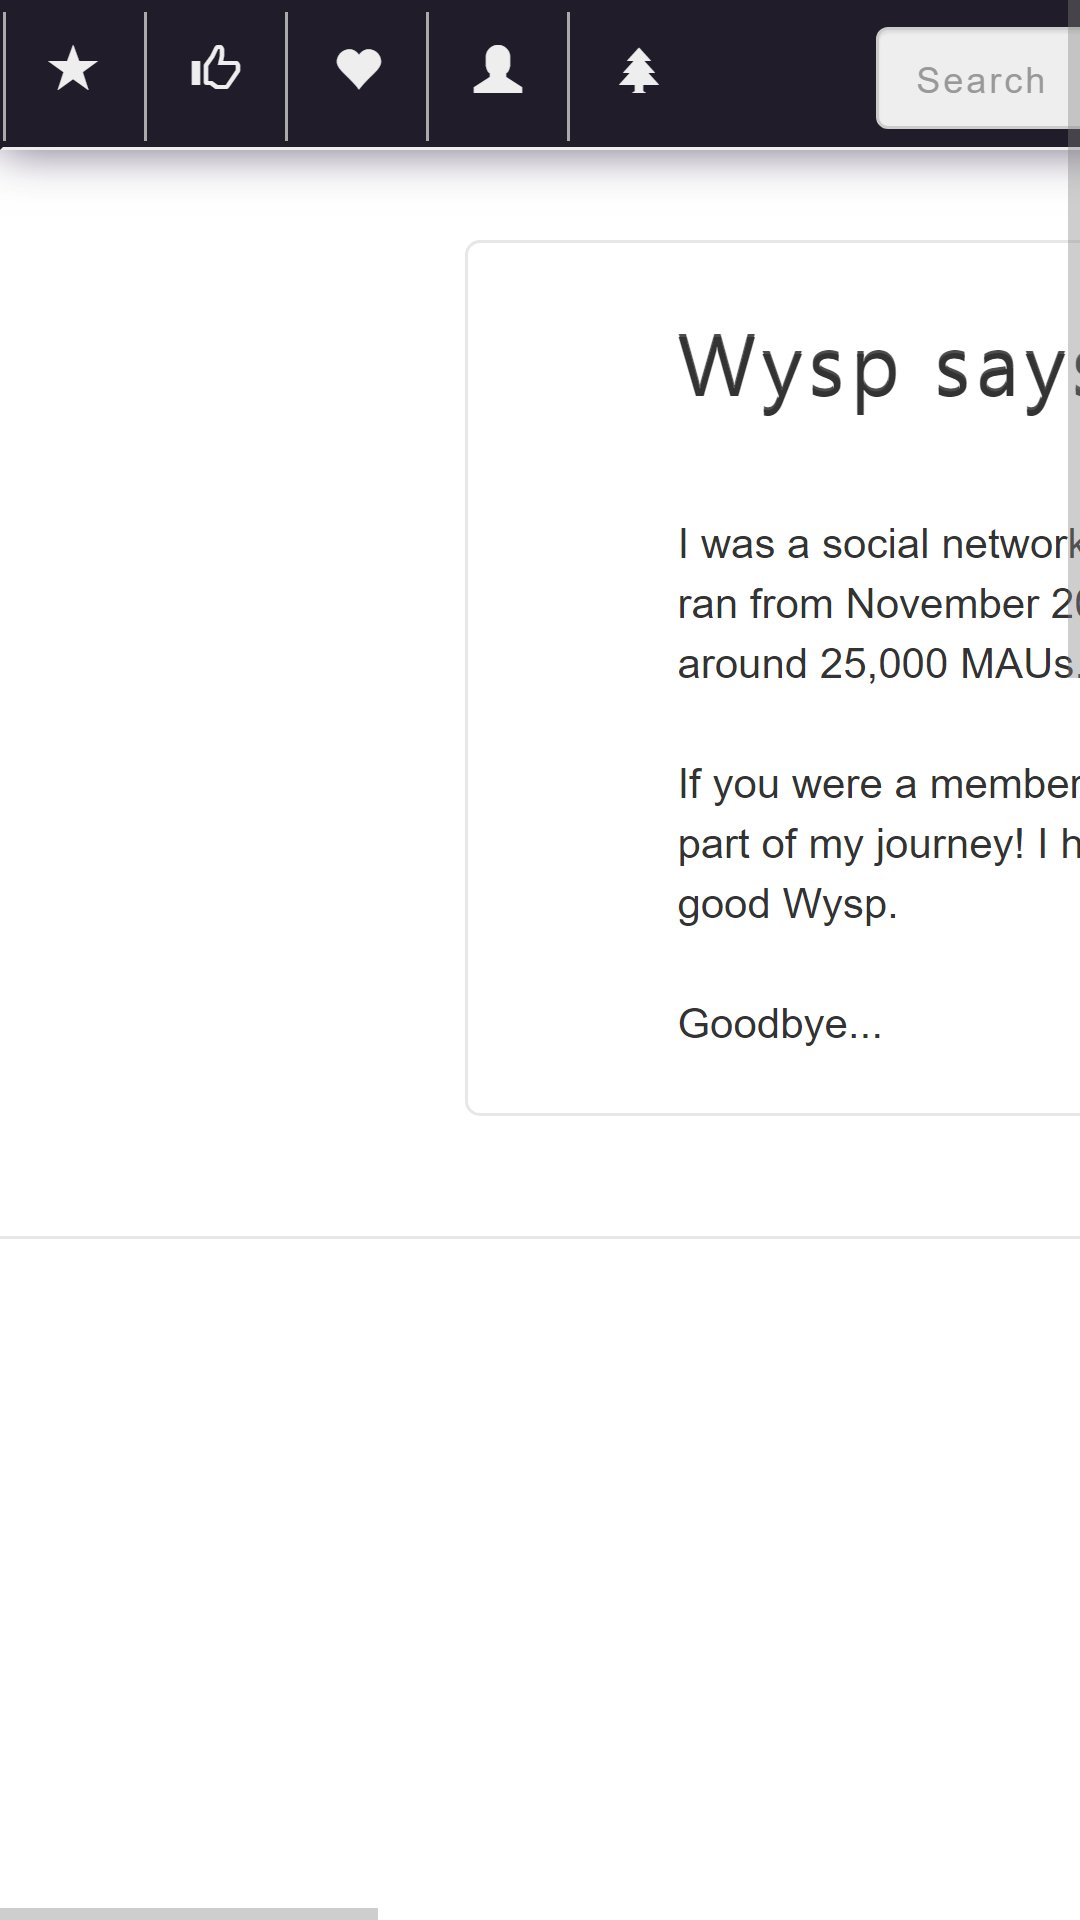Select the heart icon in navbar
The width and height of the screenshot is (1080, 1920).
click(357, 71)
